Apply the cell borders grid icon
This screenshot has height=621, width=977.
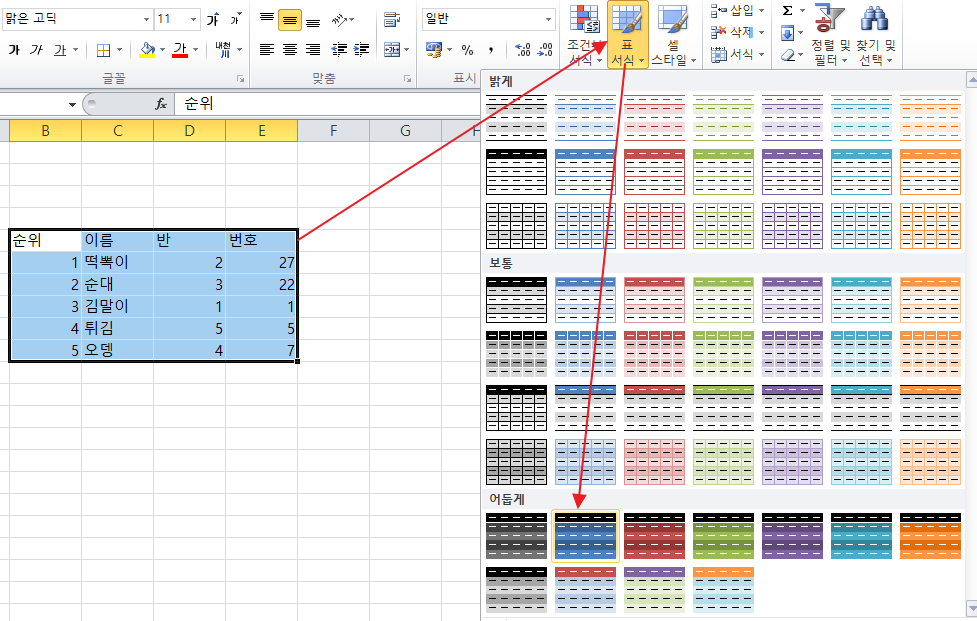[103, 50]
